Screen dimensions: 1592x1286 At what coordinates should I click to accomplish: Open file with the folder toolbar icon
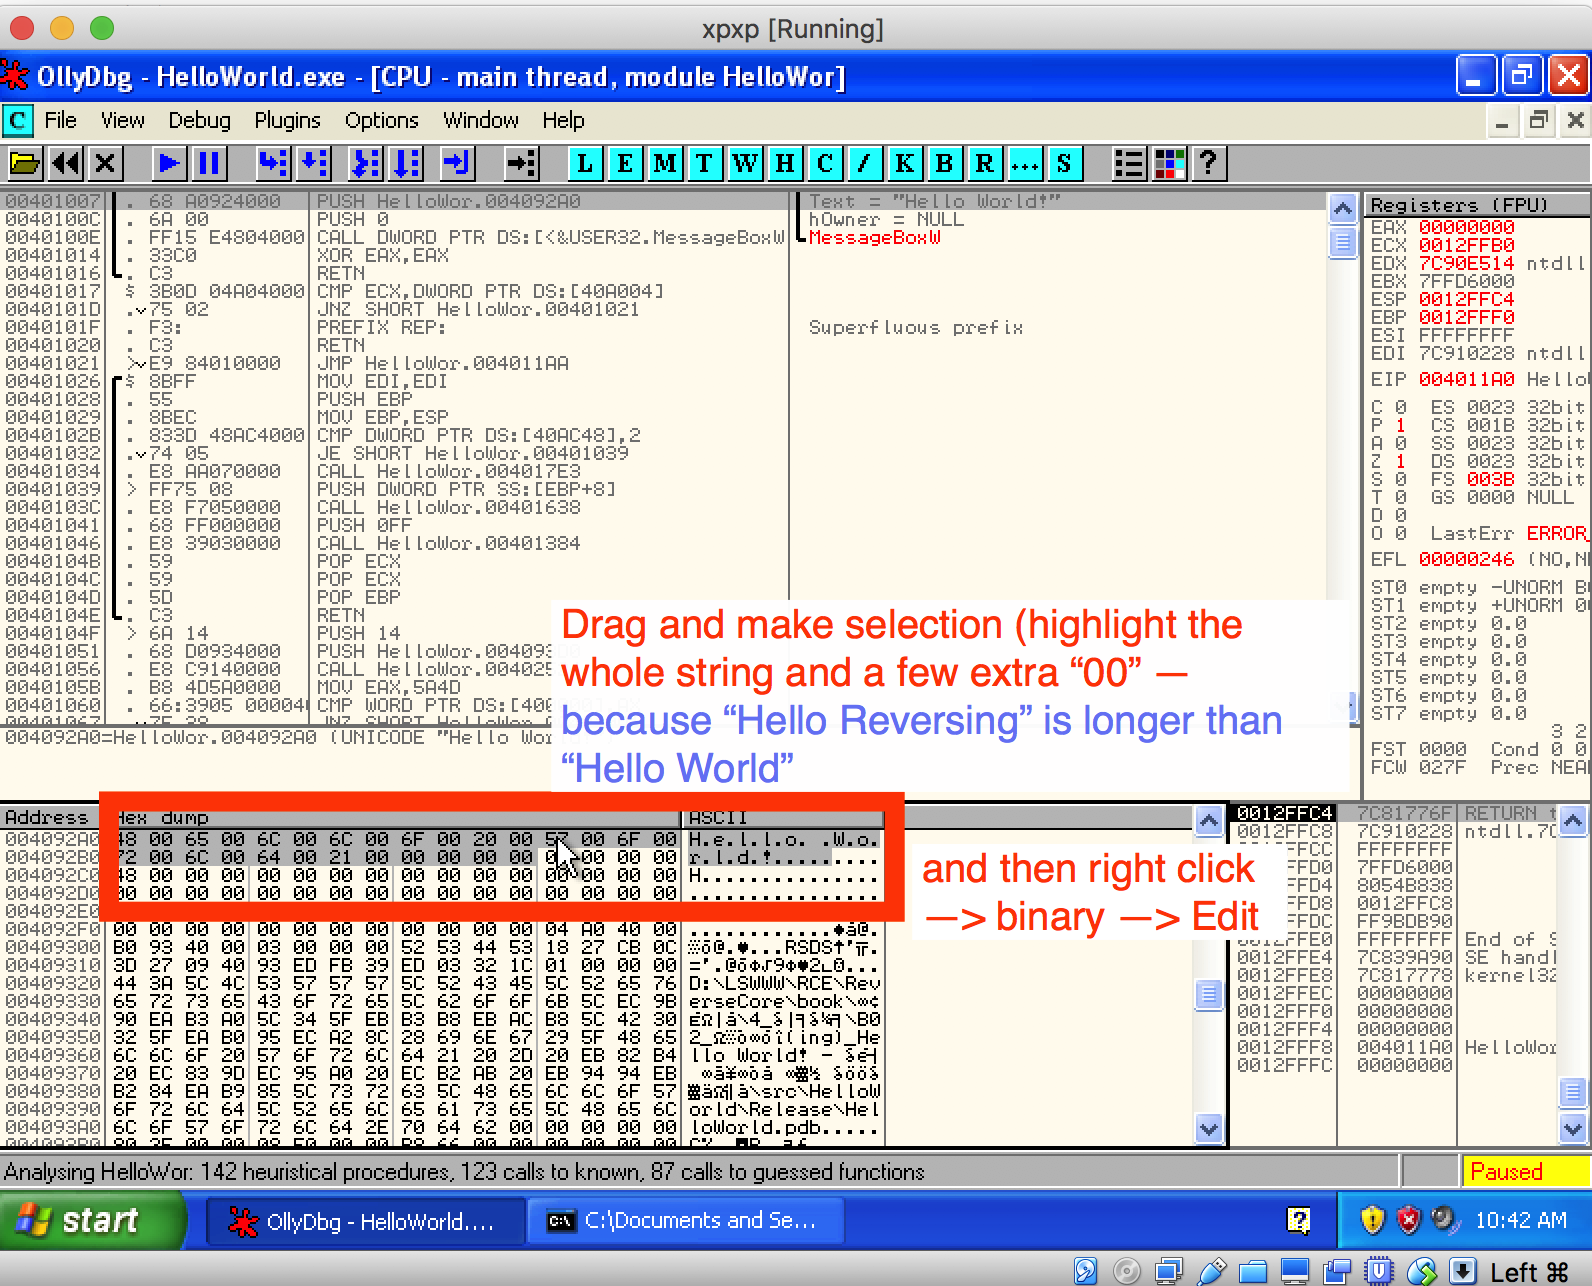coord(25,163)
